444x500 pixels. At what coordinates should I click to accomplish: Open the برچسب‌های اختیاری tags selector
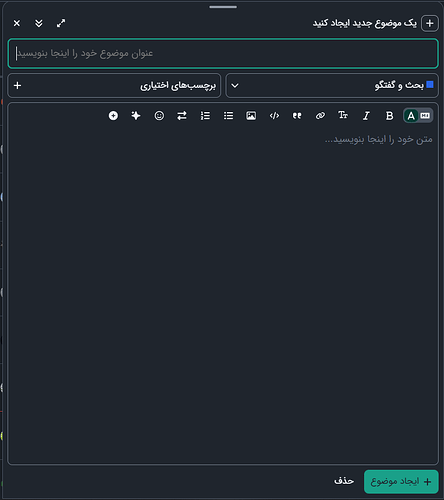tap(114, 86)
